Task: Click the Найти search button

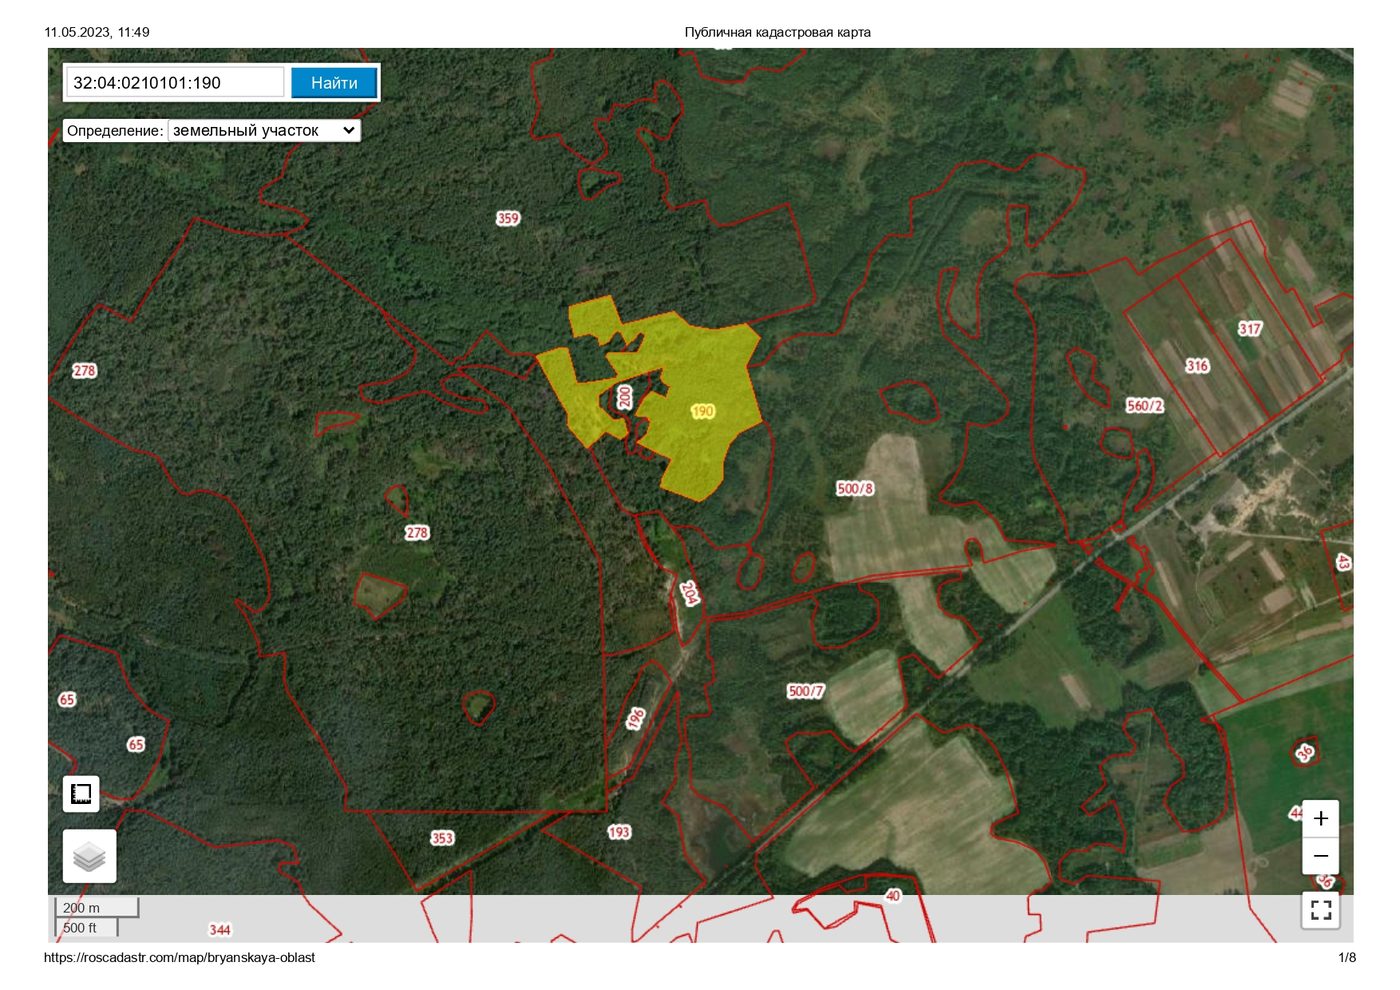Action: pos(334,83)
